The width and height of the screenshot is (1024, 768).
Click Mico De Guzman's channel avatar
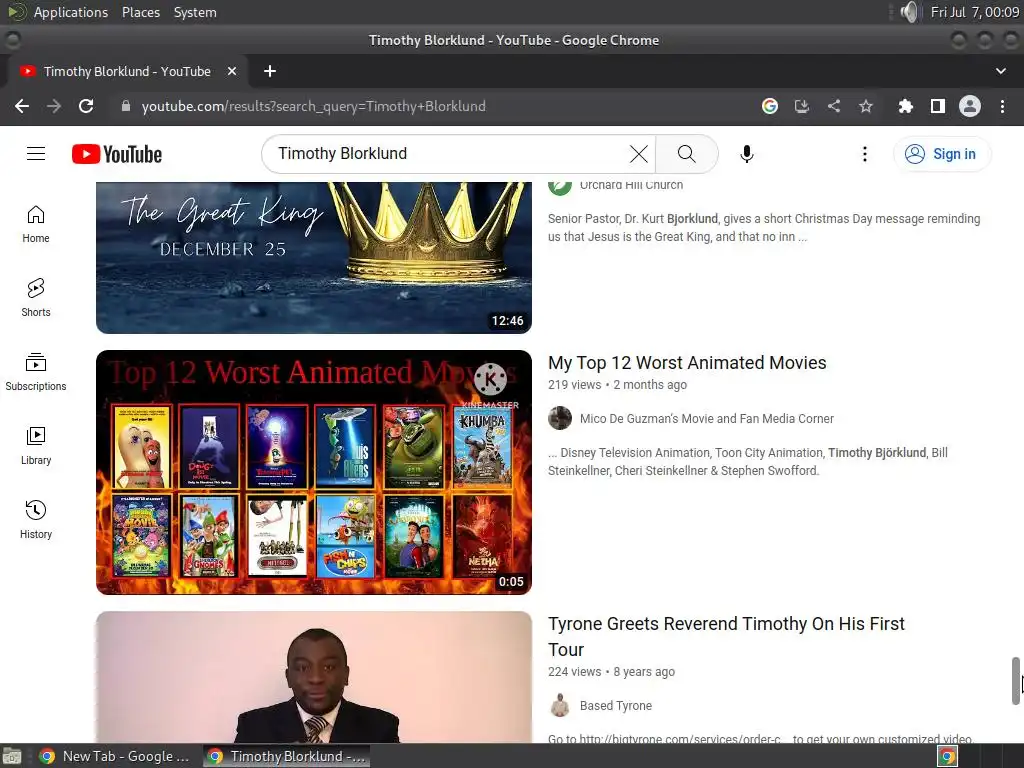[x=560, y=418]
